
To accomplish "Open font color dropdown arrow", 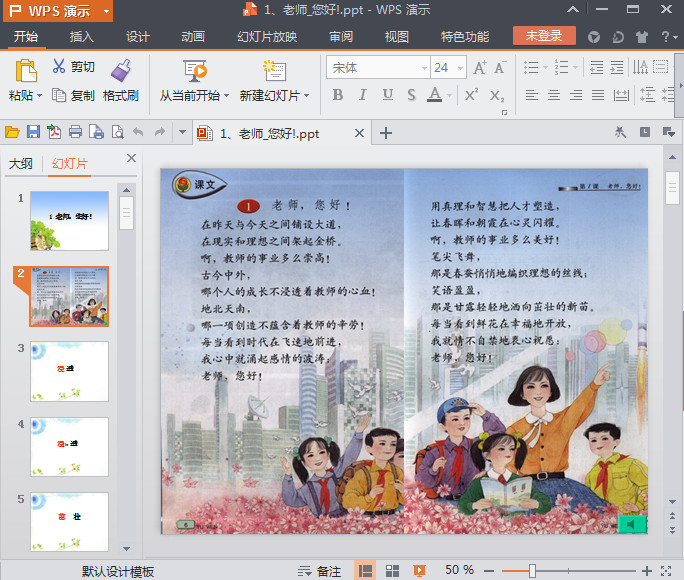I will coord(449,95).
